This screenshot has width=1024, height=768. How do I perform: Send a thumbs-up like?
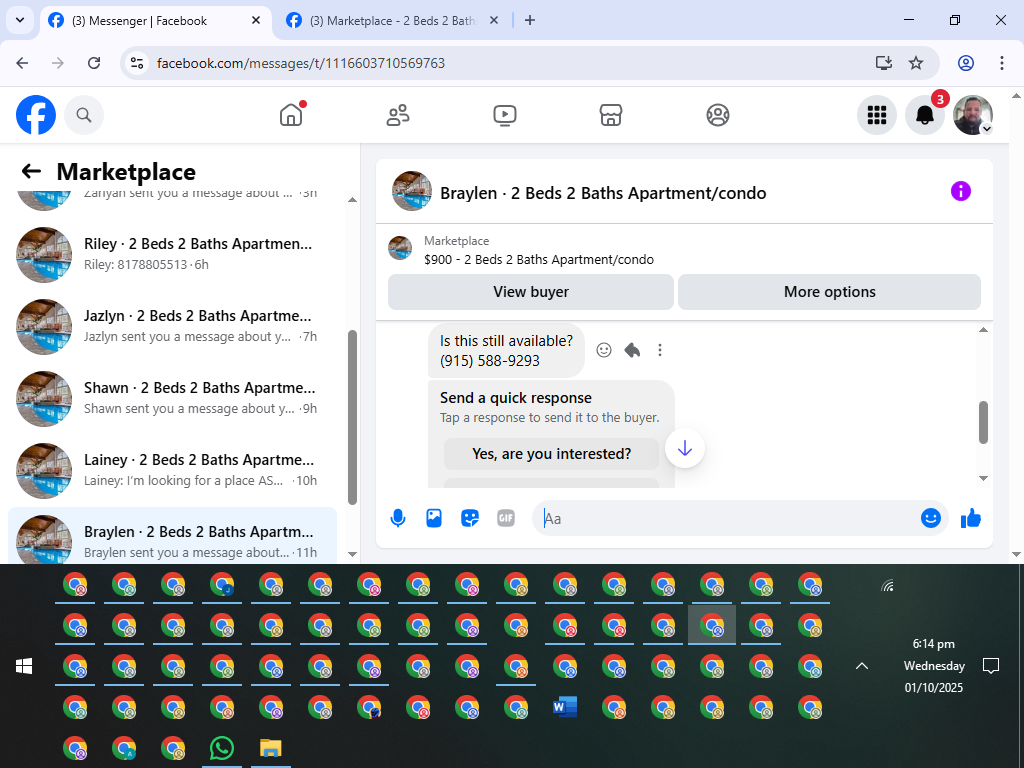coord(971,519)
